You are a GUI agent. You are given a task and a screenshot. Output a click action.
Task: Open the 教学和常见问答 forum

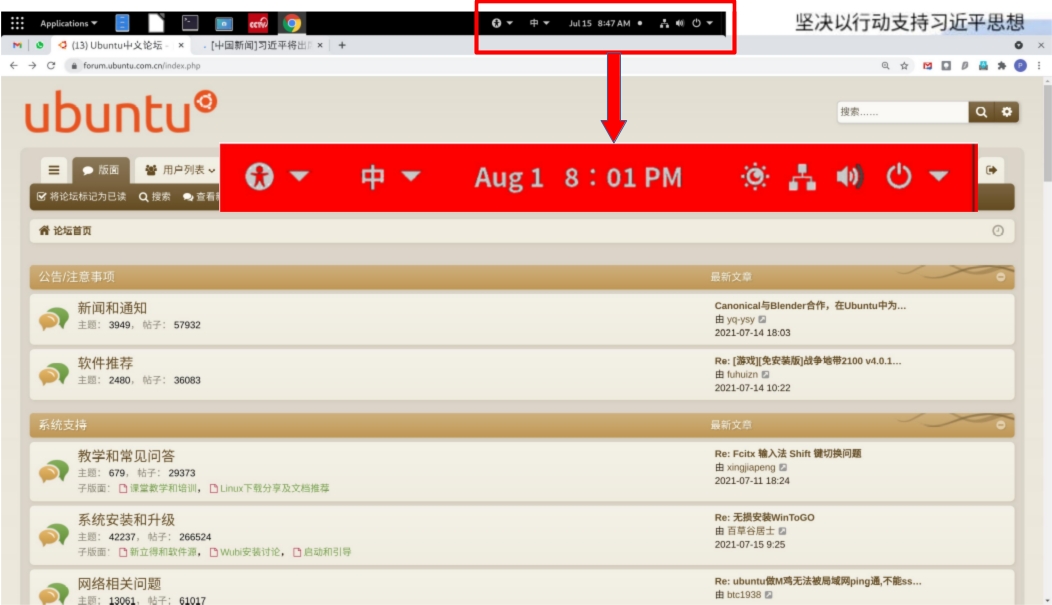(x=126, y=456)
